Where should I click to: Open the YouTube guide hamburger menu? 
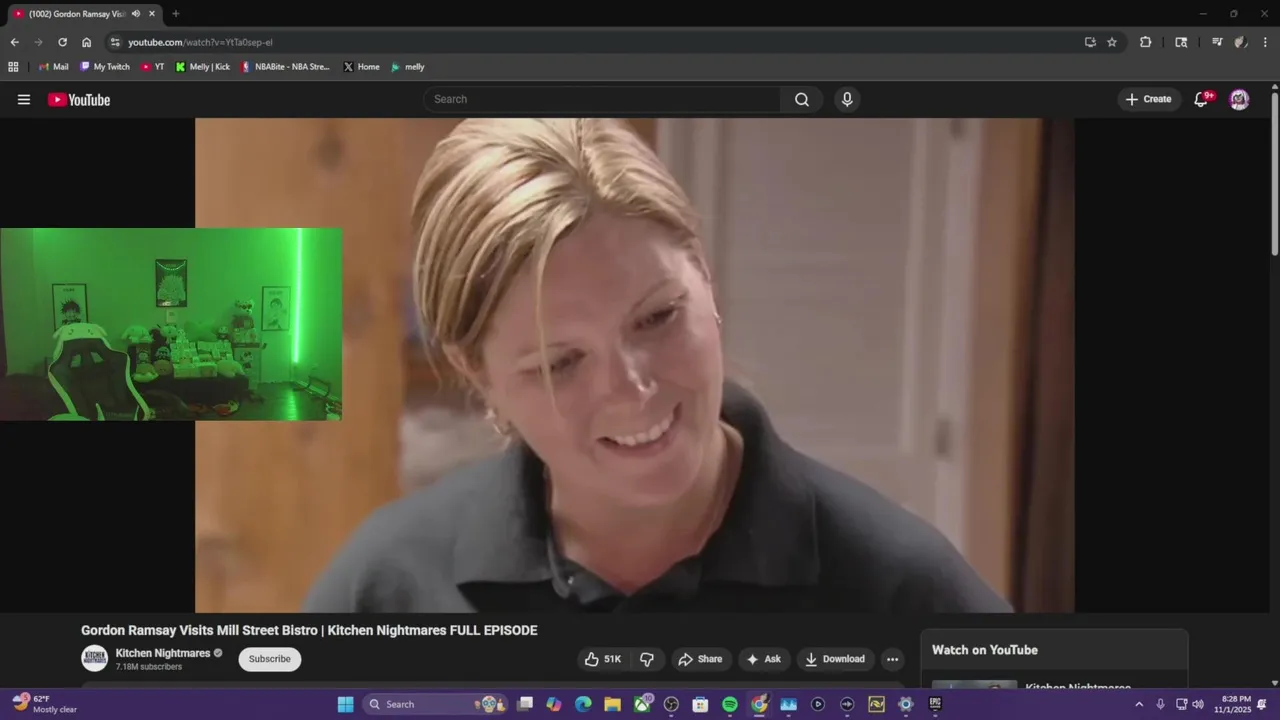pos(24,99)
